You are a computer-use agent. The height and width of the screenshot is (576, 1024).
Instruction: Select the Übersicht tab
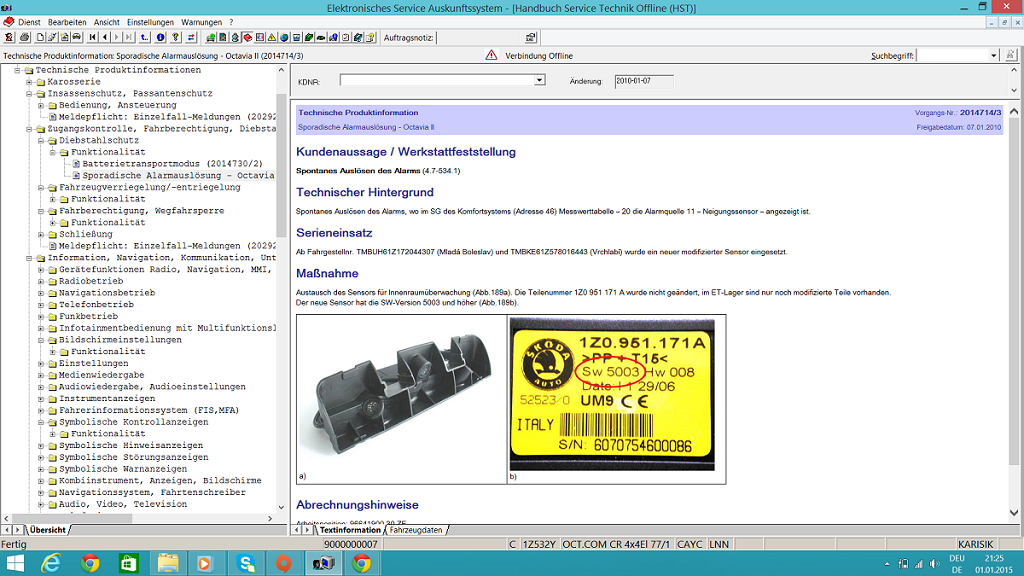(48, 530)
